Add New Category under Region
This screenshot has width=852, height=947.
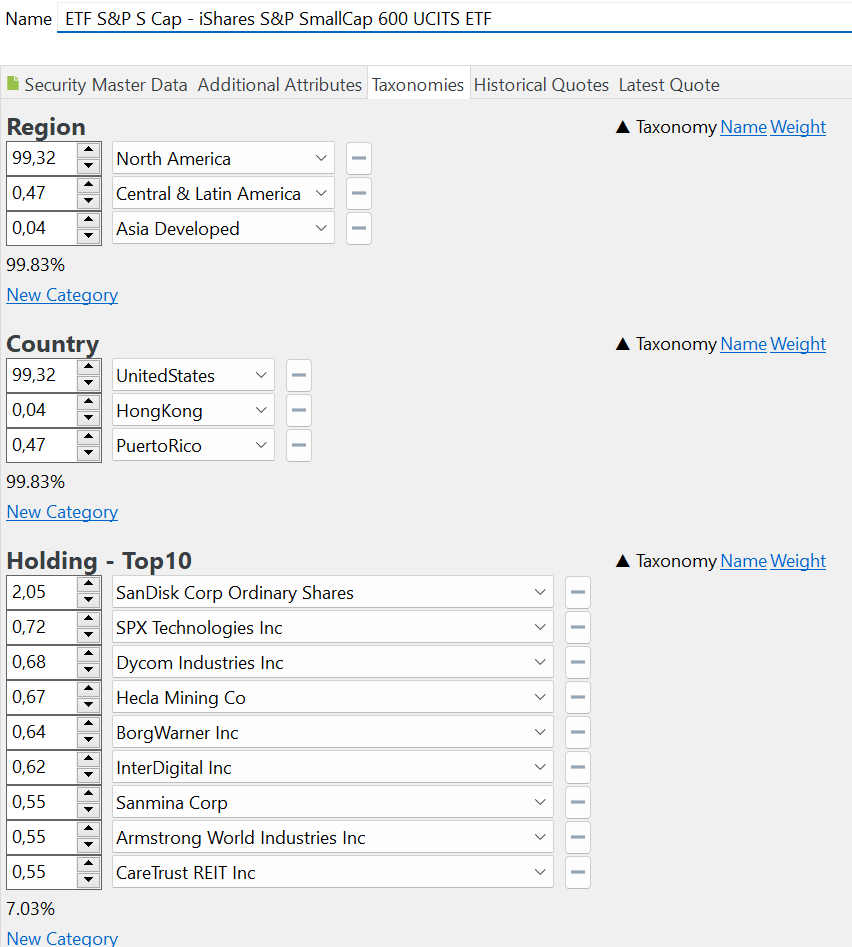tap(62, 295)
